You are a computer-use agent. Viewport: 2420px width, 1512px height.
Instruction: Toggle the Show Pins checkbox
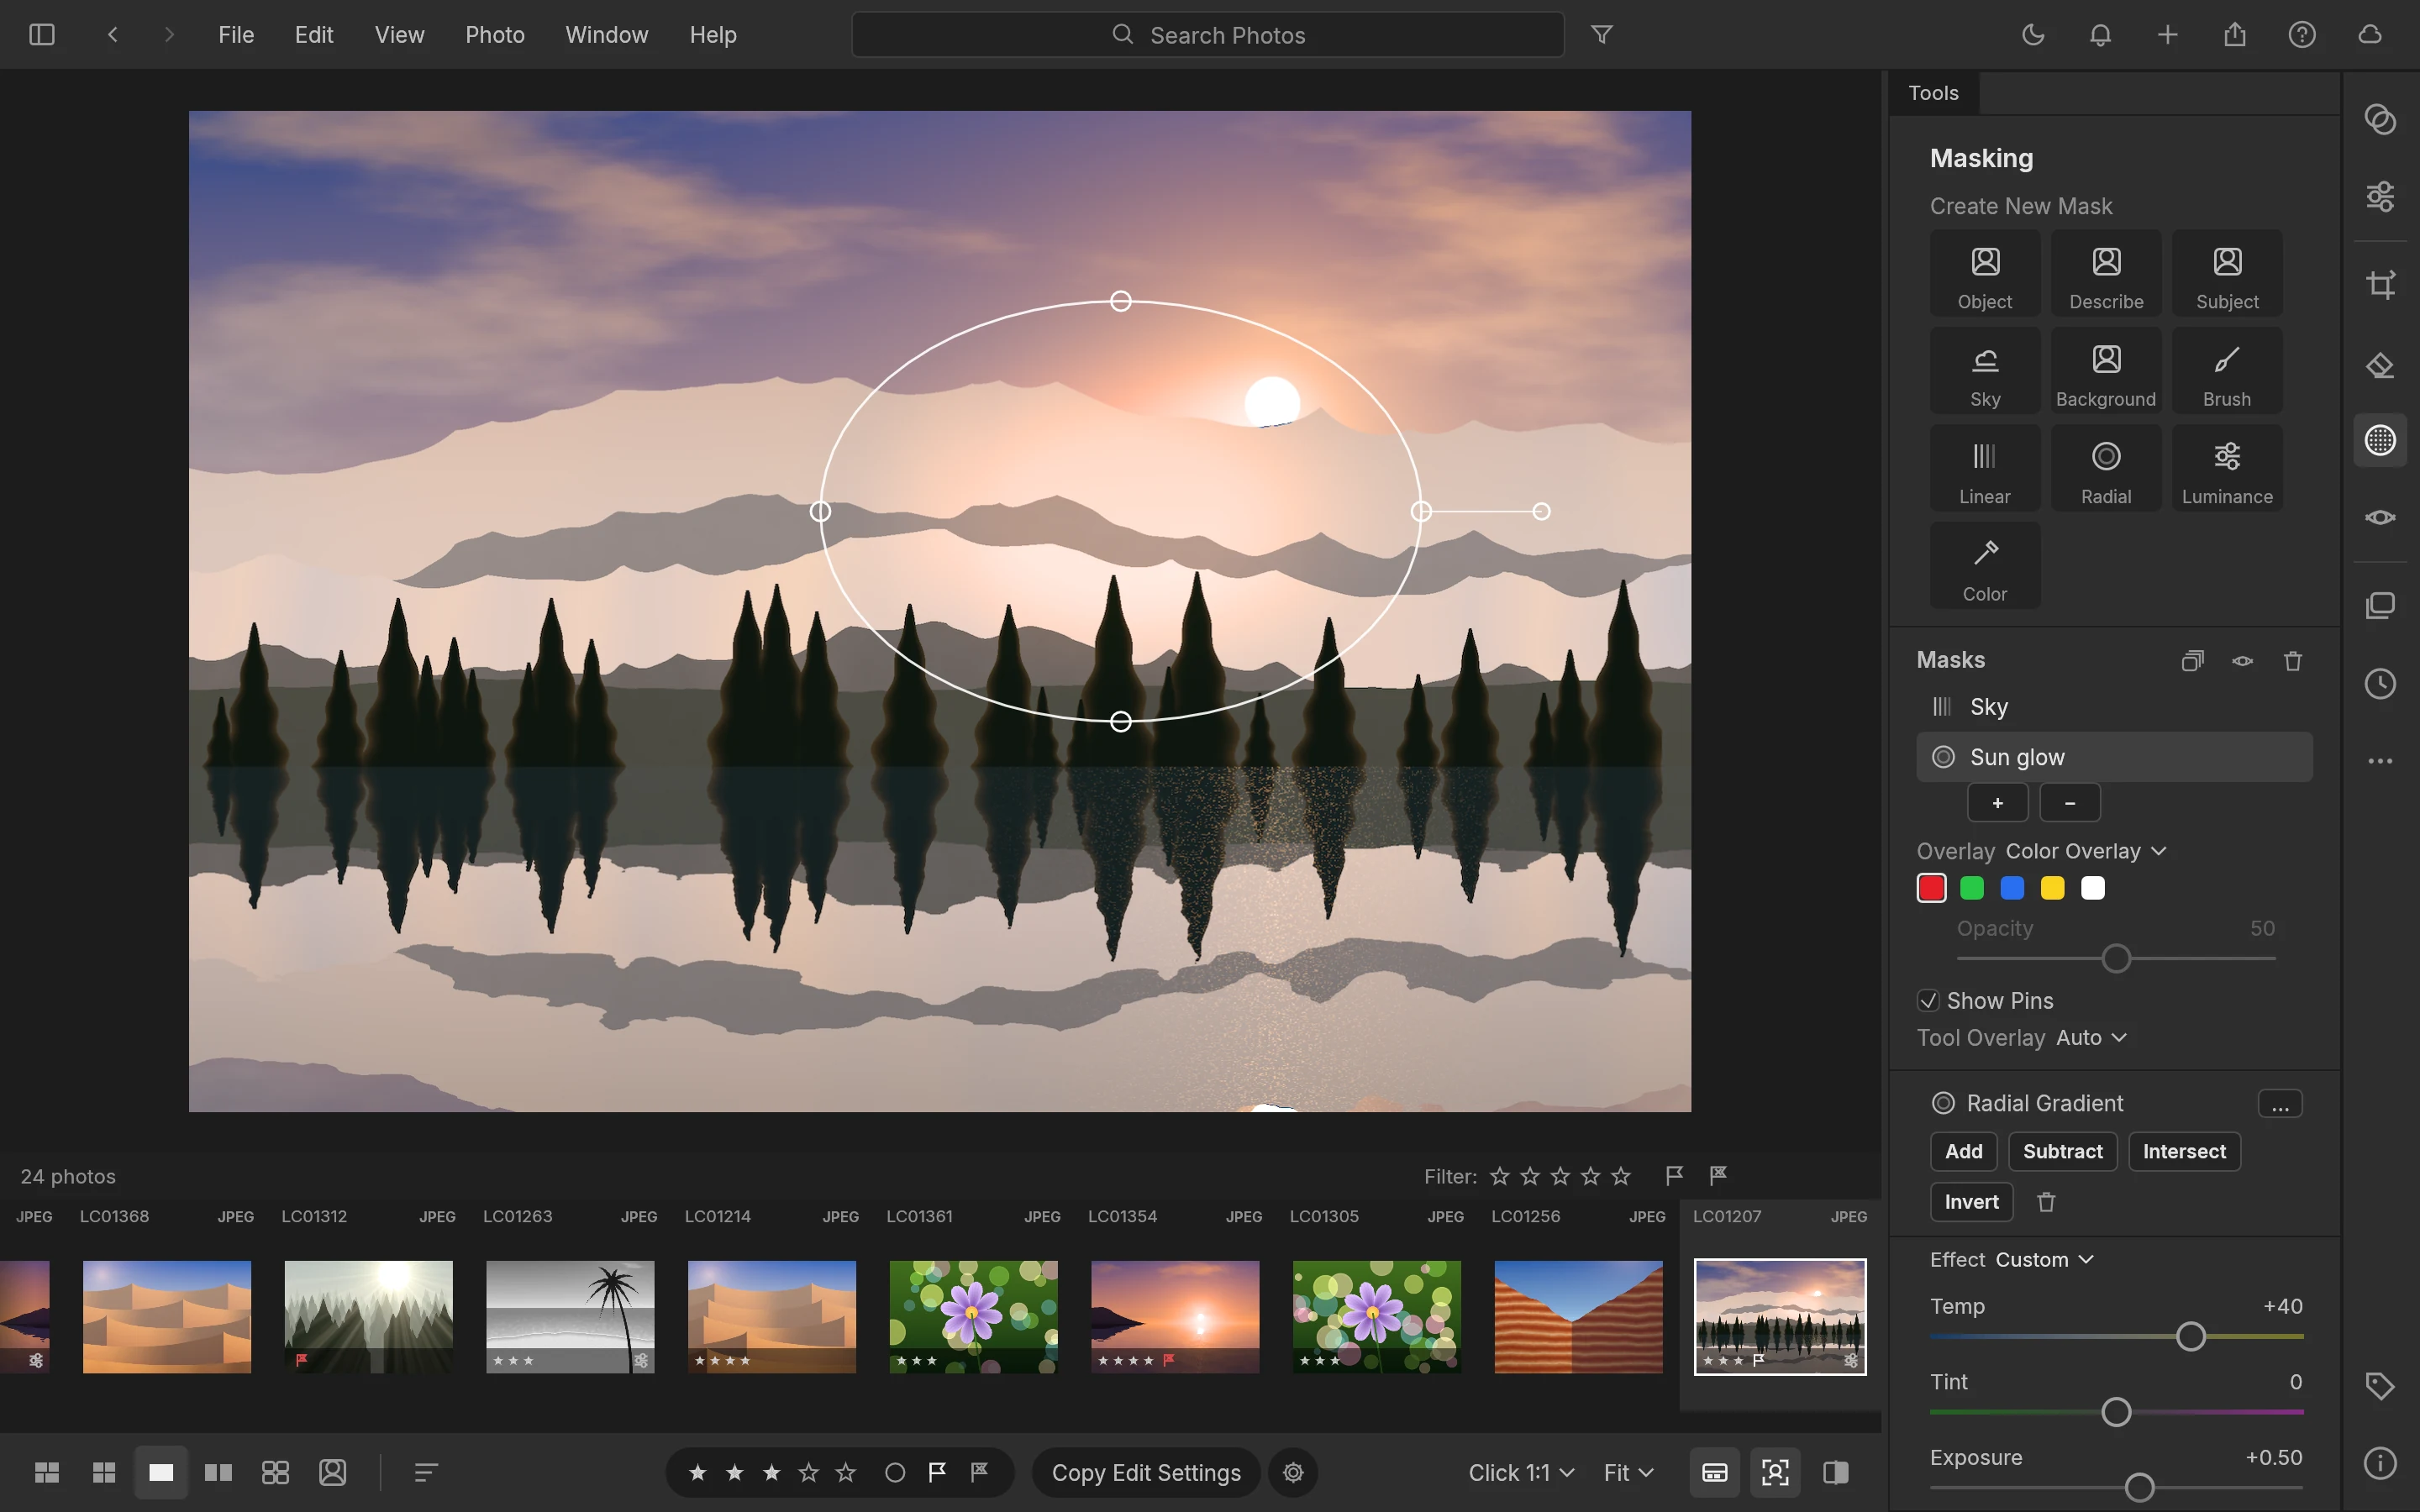1928,1001
